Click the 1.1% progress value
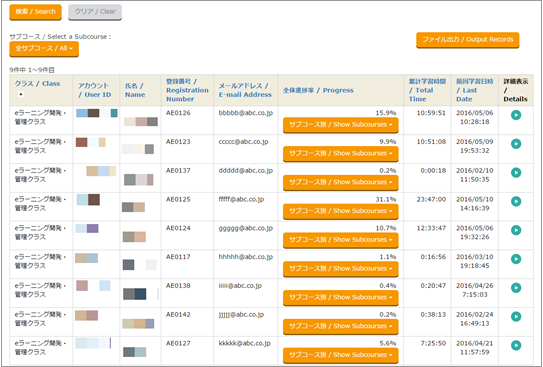This screenshot has width=543, height=367. (x=388, y=257)
